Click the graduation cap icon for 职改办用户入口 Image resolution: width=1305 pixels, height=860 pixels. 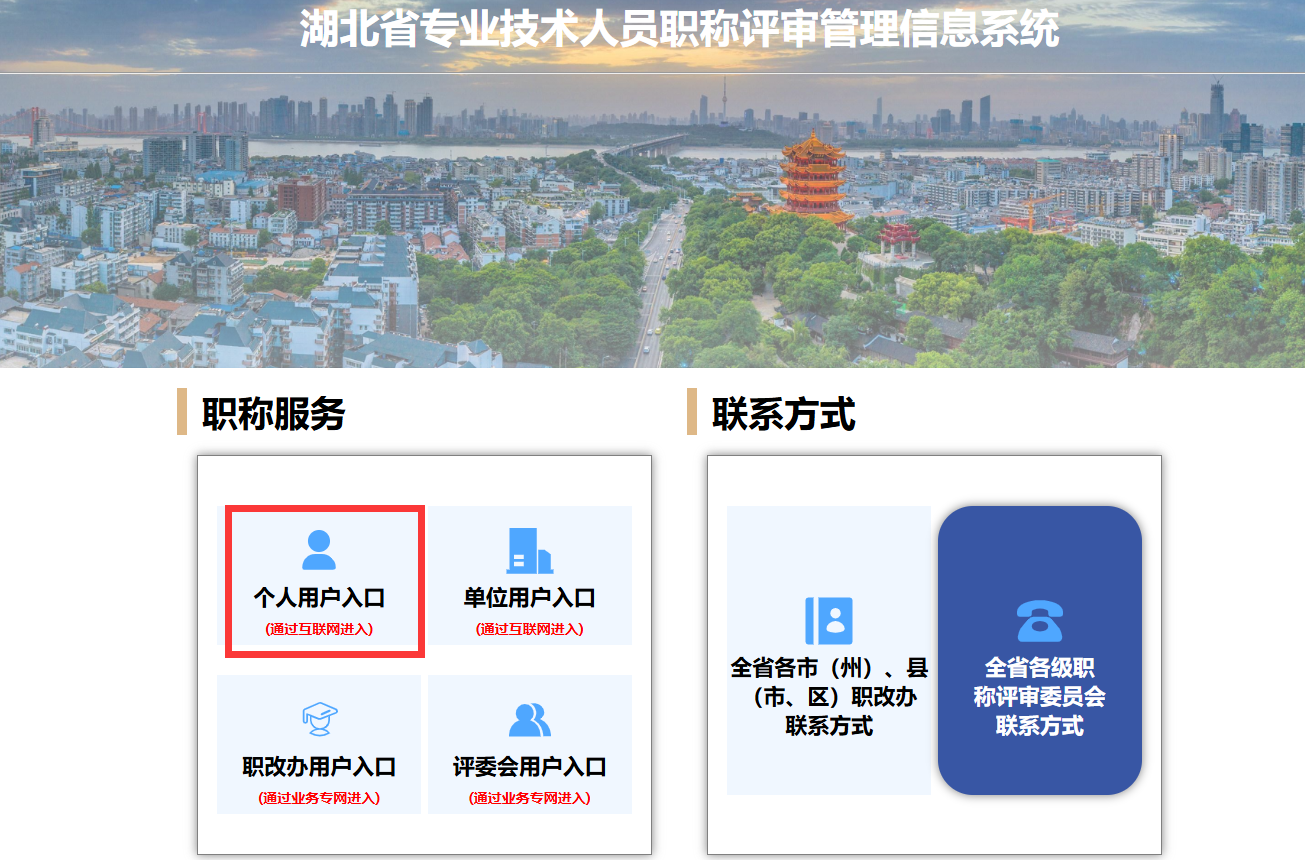[x=319, y=718]
